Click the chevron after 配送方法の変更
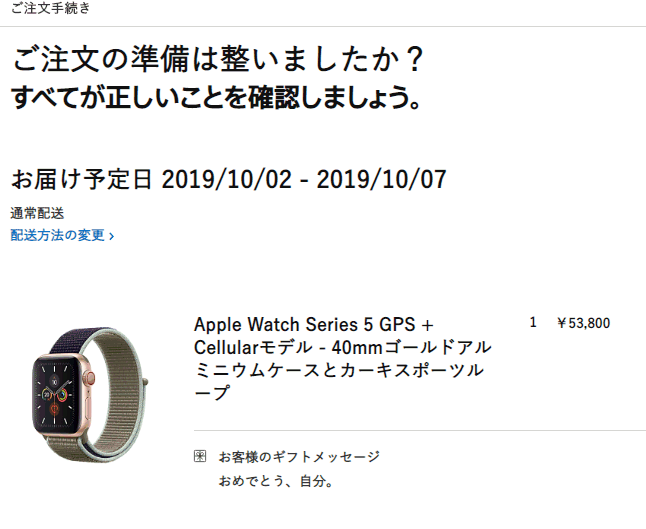 (x=111, y=236)
